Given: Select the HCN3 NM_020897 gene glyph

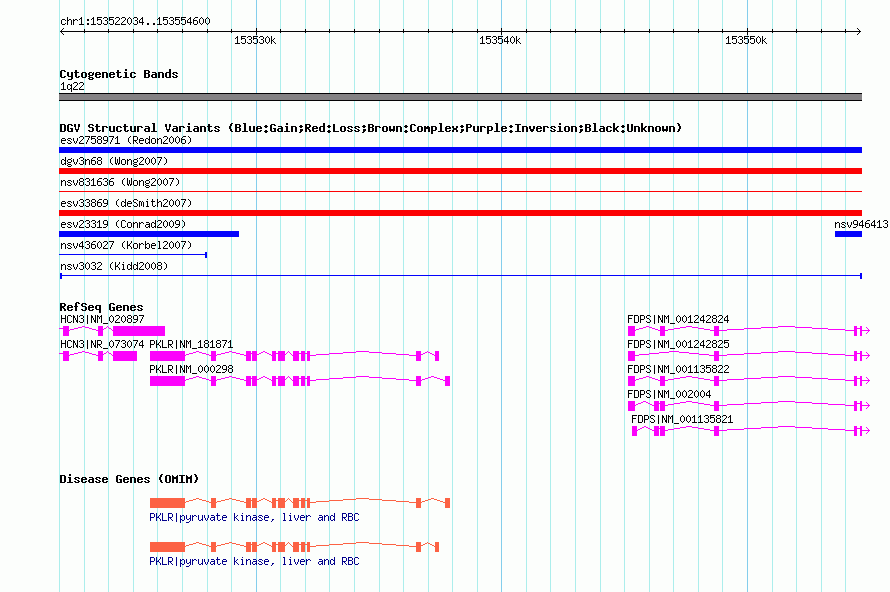Looking at the screenshot, I should click(112, 331).
